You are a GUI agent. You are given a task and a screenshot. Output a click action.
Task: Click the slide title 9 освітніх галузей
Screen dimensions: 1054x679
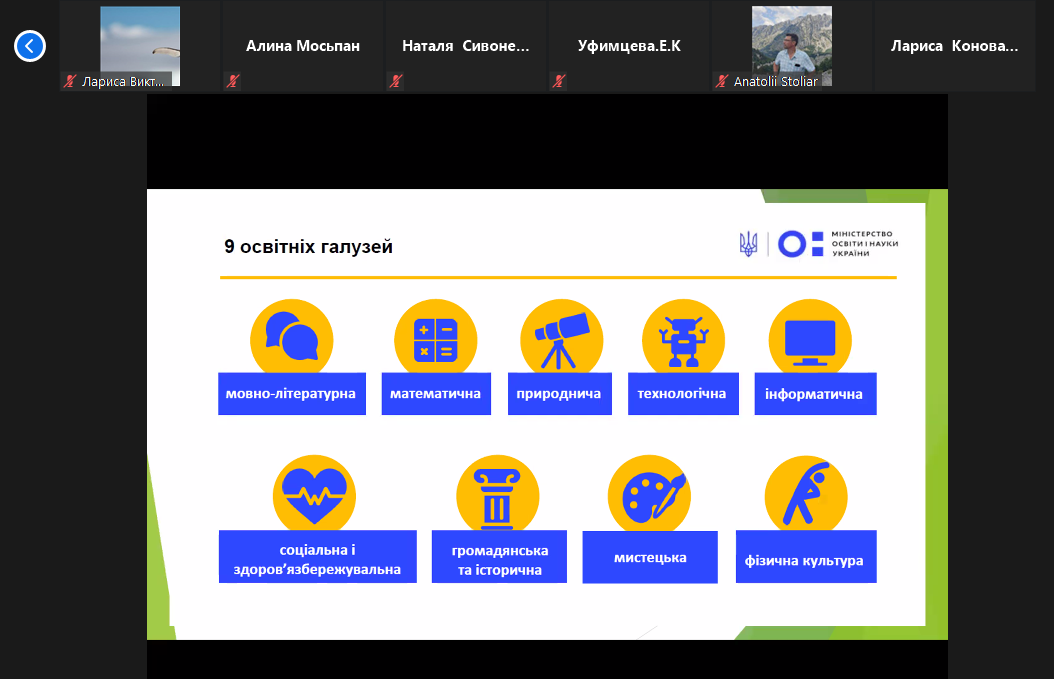309,247
